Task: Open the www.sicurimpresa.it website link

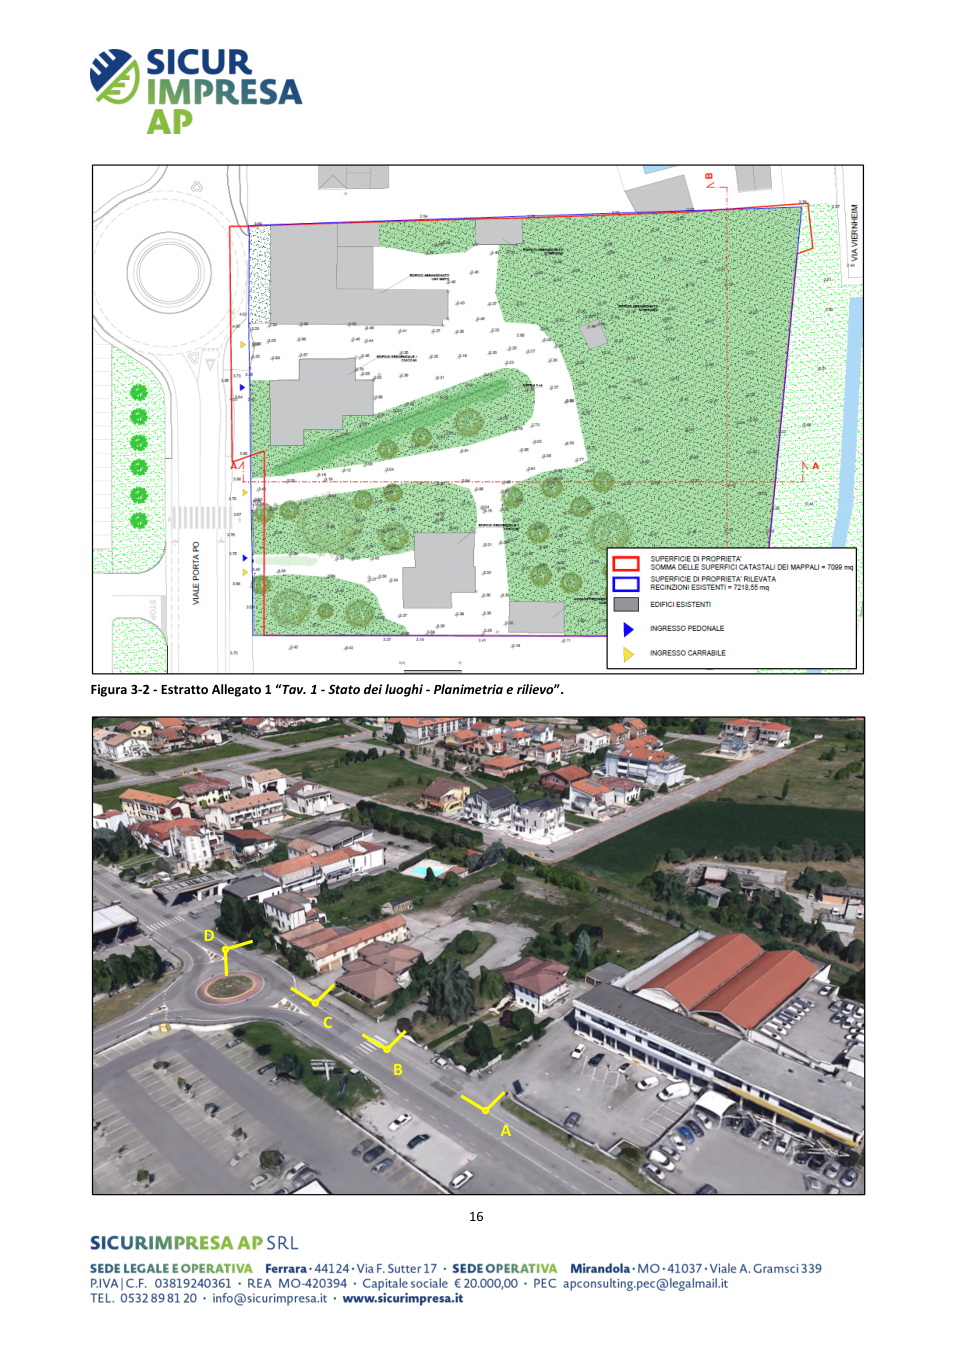Action: tap(402, 1298)
